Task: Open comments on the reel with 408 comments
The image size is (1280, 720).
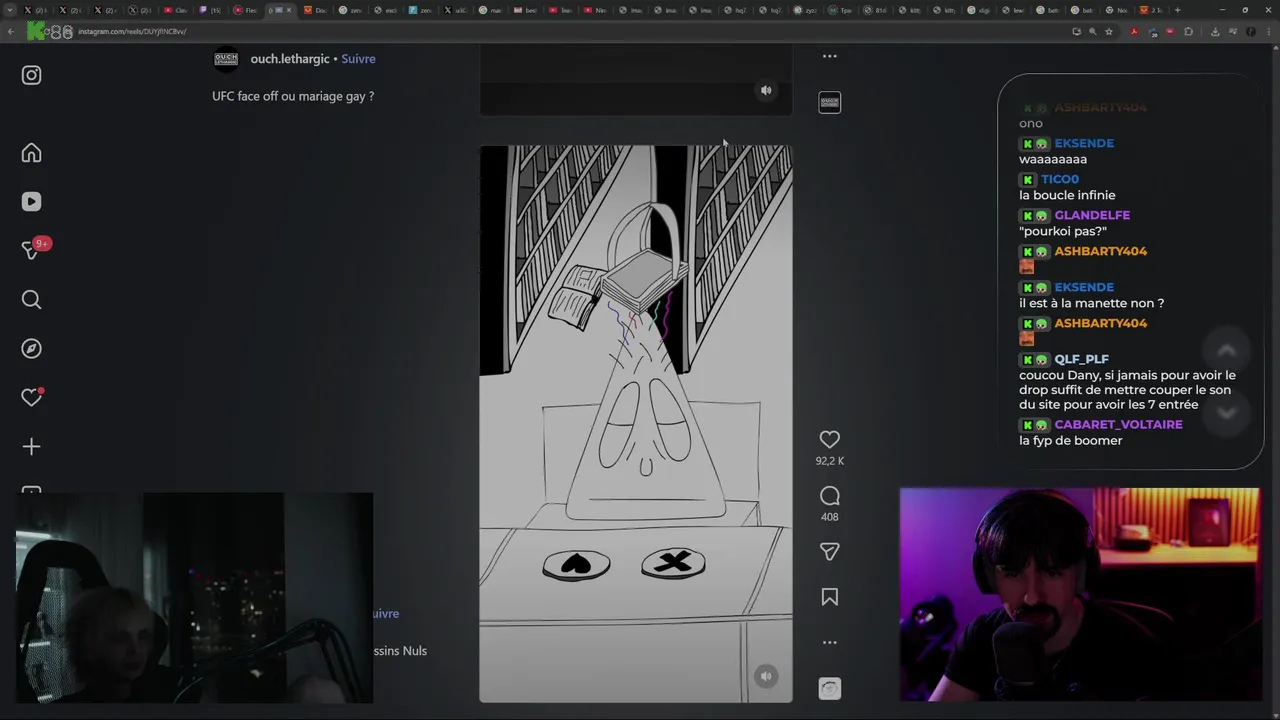Action: (829, 496)
